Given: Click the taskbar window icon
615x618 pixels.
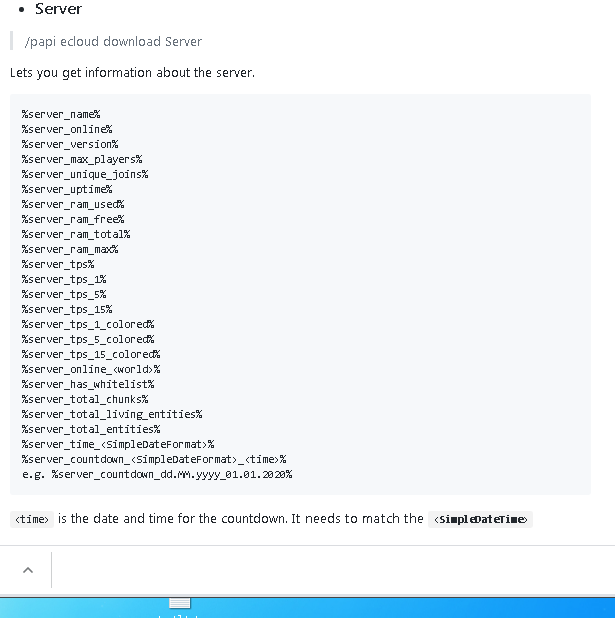Looking at the screenshot, I should coord(180,603).
